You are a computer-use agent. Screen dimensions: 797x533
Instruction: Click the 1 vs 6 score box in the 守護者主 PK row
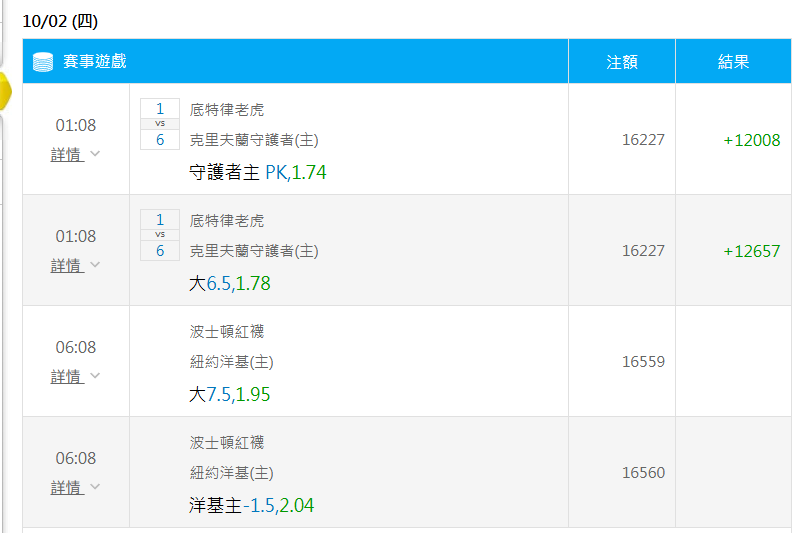[x=159, y=124]
